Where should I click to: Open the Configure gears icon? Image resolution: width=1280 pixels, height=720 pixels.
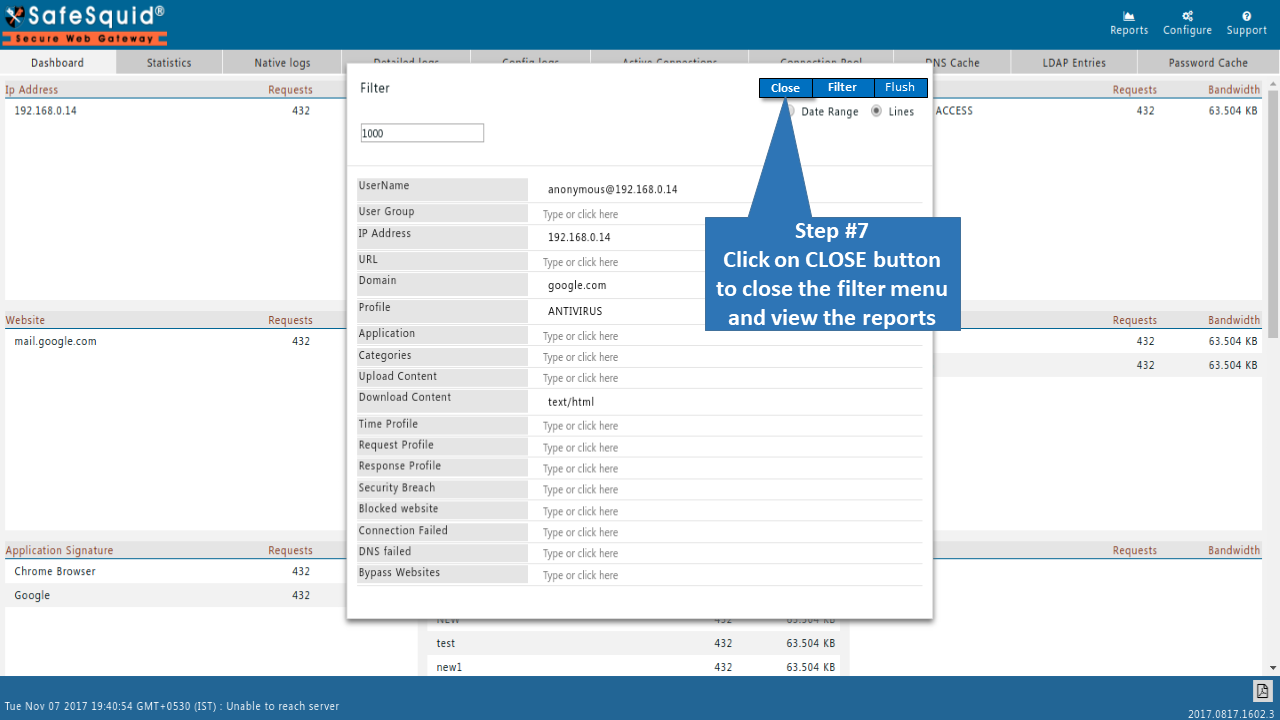point(1187,16)
